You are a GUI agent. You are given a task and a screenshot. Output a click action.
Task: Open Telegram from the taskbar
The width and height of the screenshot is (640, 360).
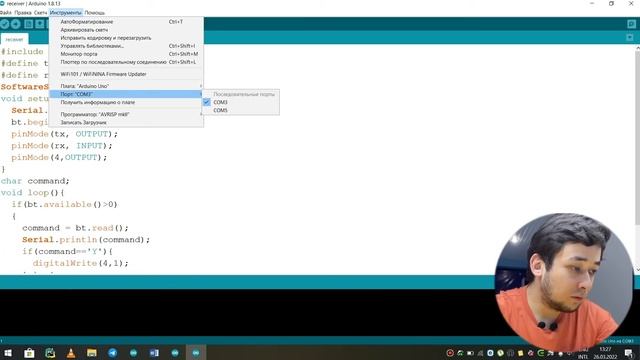[x=113, y=353]
